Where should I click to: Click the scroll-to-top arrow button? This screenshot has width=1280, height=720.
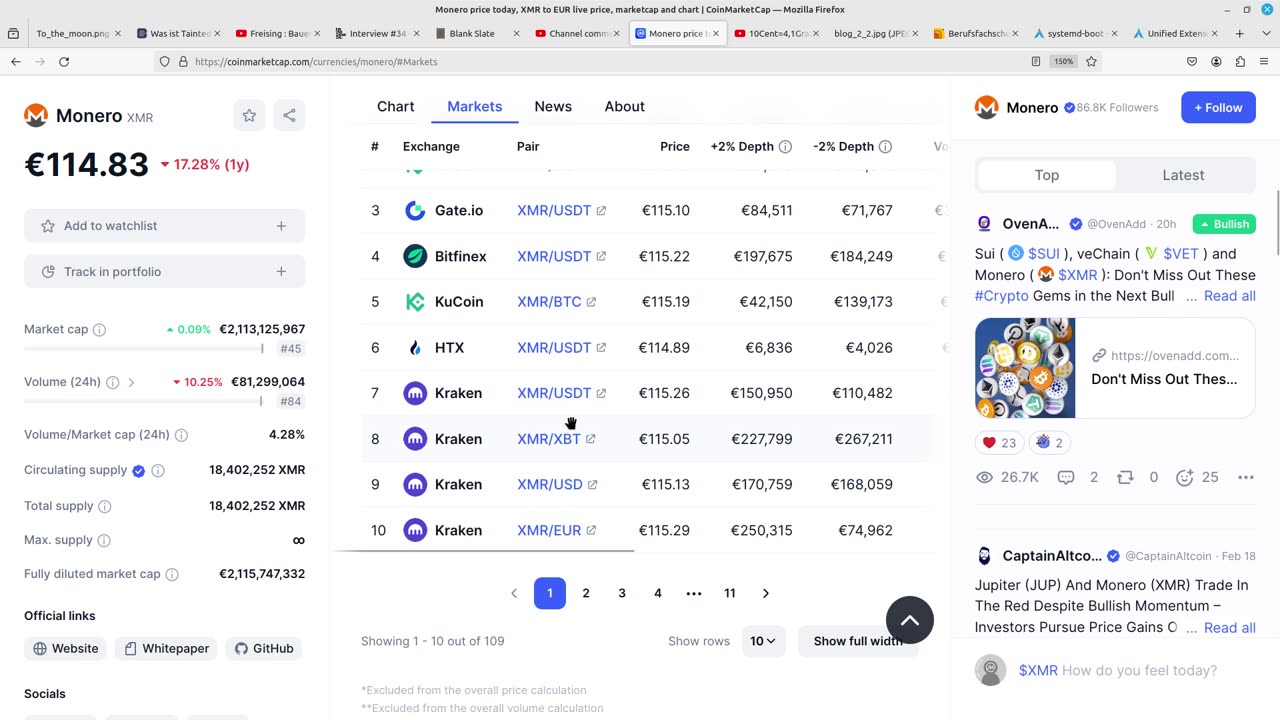pos(910,620)
